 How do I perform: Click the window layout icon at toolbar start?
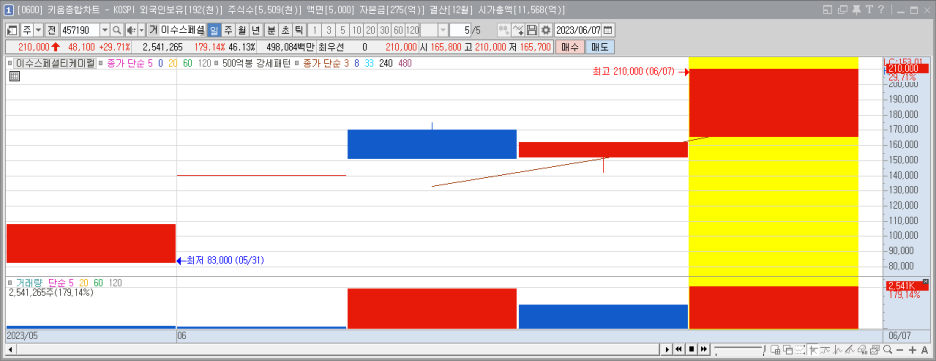pyautogui.click(x=12, y=30)
